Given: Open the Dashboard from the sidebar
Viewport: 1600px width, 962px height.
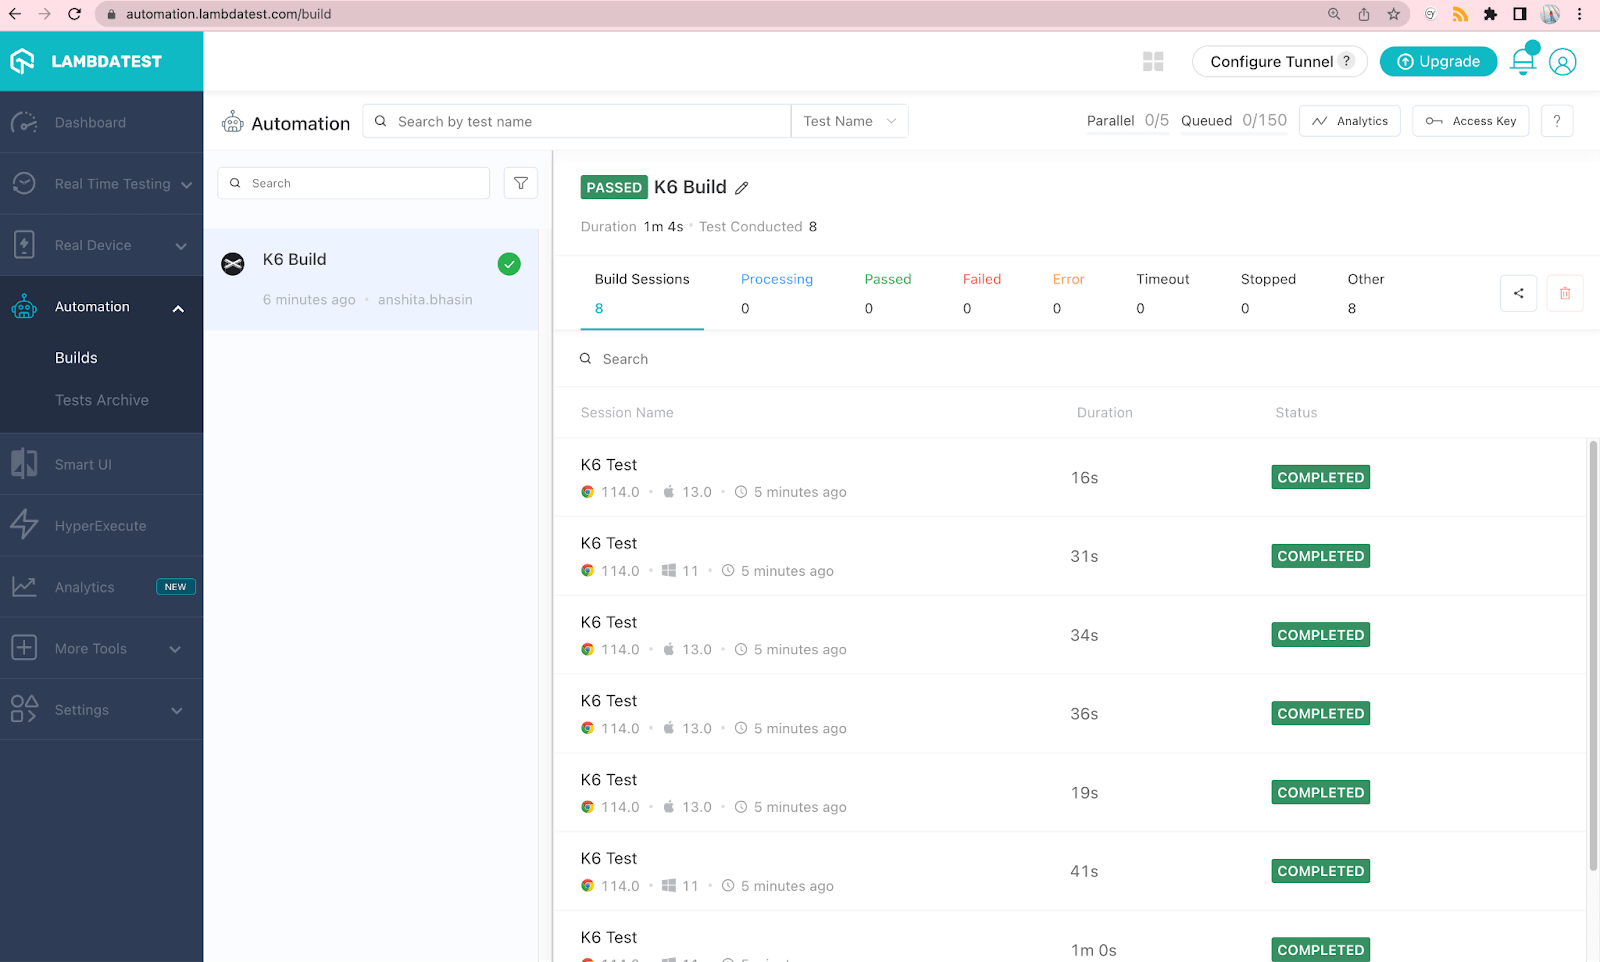Looking at the screenshot, I should 90,122.
